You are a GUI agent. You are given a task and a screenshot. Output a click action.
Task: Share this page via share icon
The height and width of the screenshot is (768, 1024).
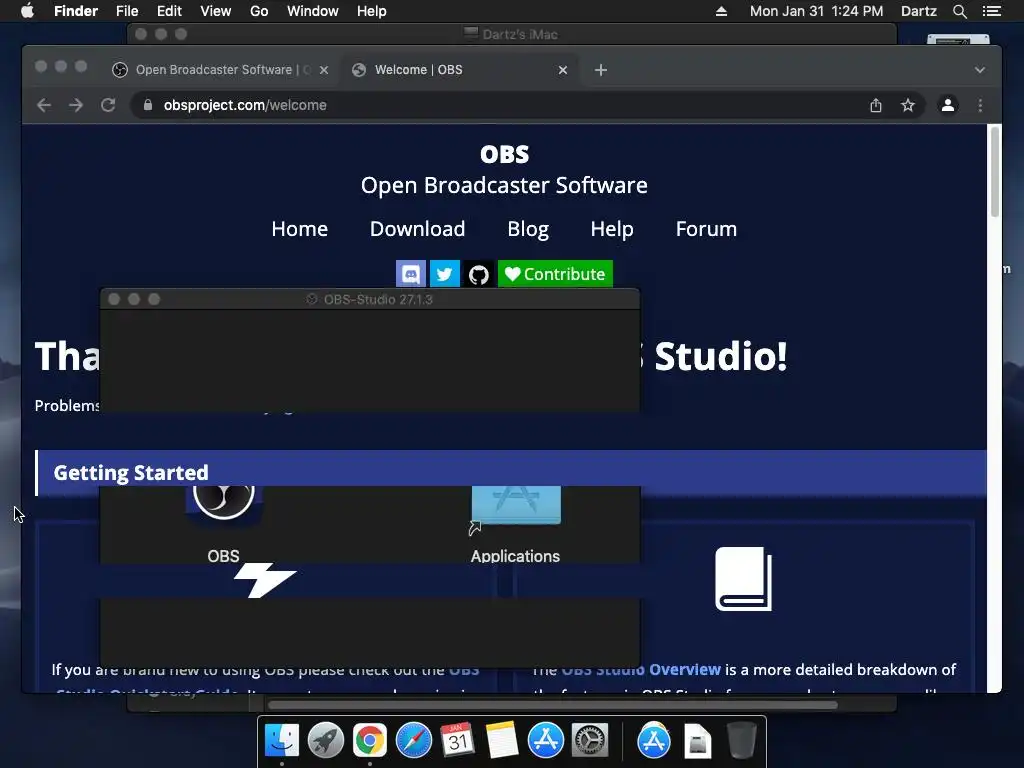coord(876,105)
